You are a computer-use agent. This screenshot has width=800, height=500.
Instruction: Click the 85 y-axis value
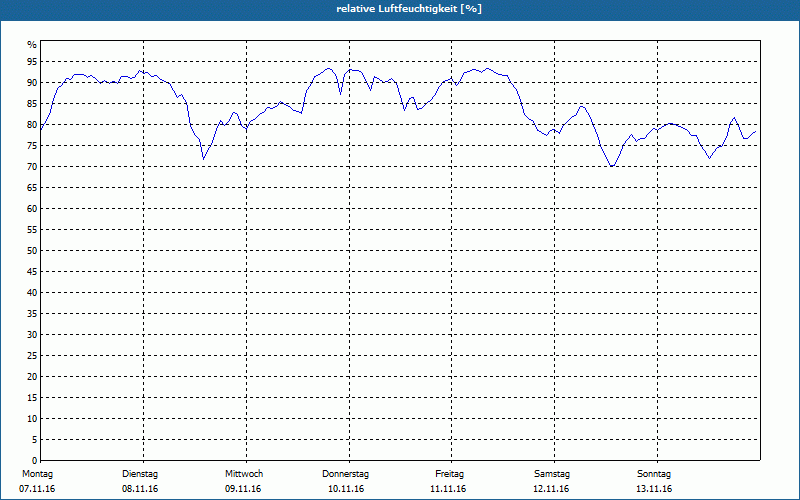coord(32,104)
